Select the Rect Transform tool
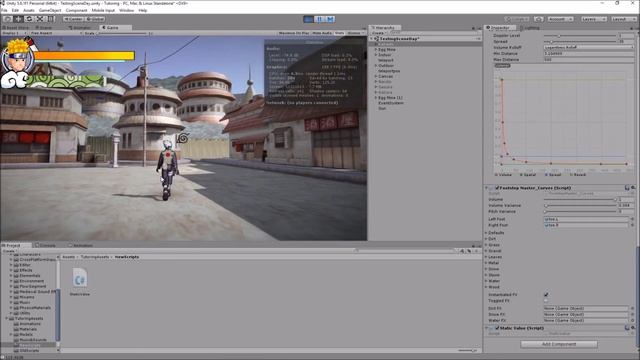Viewport: 640px width, 360px height. point(50,19)
